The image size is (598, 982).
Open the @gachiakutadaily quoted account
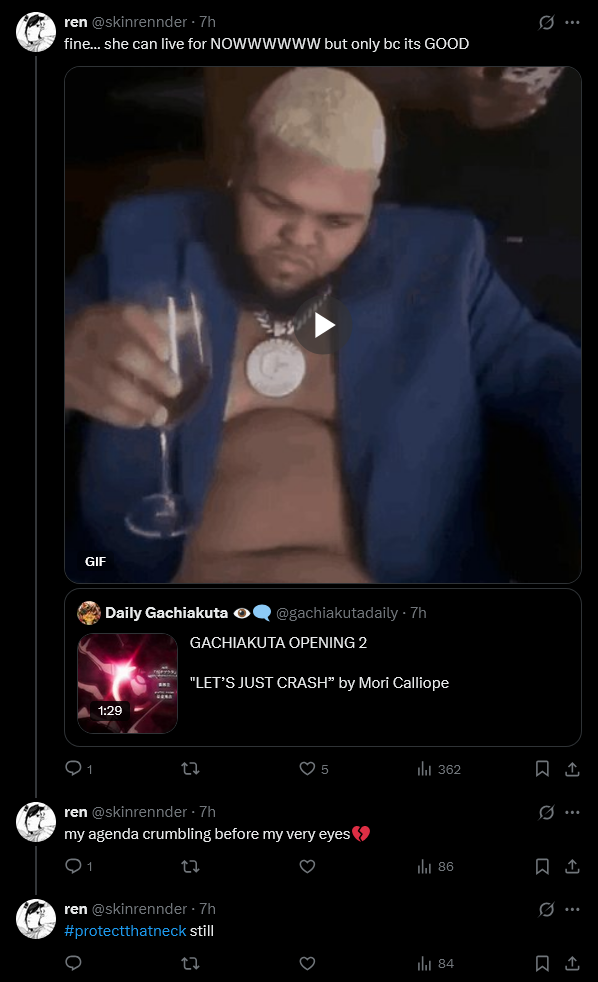337,612
